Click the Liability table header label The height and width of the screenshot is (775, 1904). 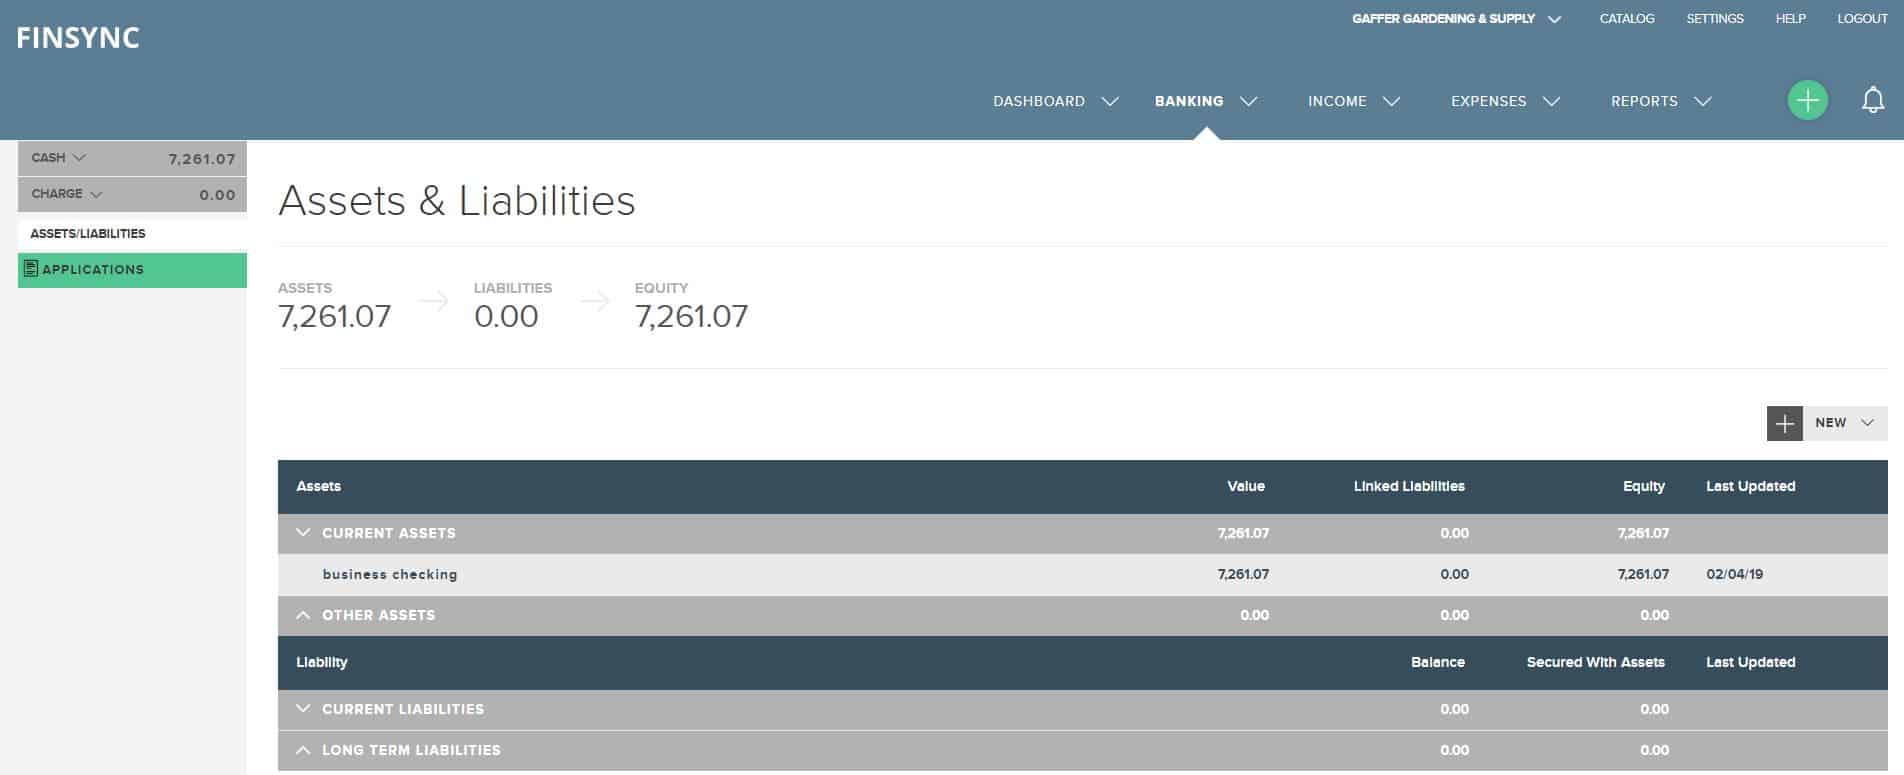pos(322,662)
